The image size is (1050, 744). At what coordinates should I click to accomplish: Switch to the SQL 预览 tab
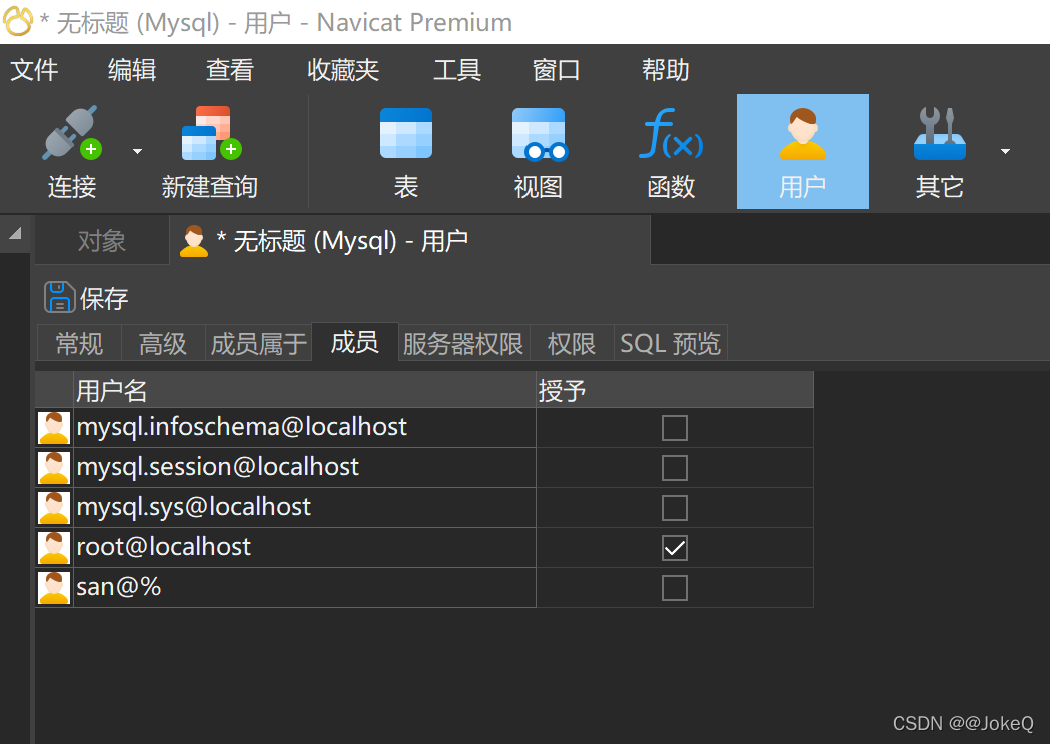(670, 344)
